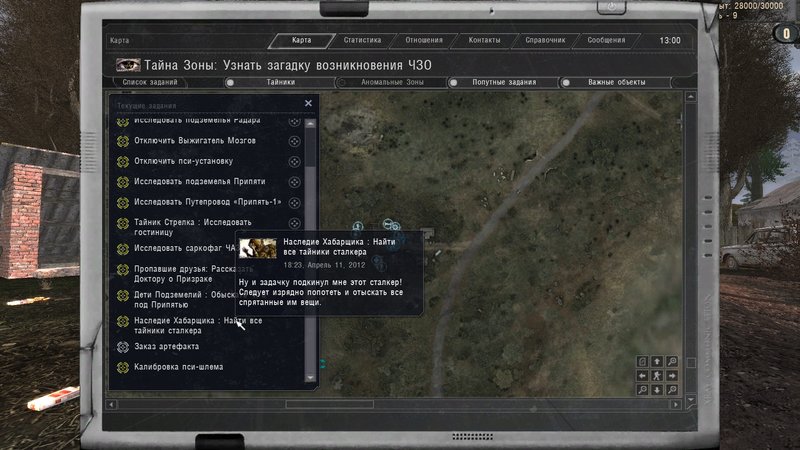Show 'Отключить Выжигатель Мозгов' task on map
Viewport: 800px width, 450px height.
(x=294, y=141)
